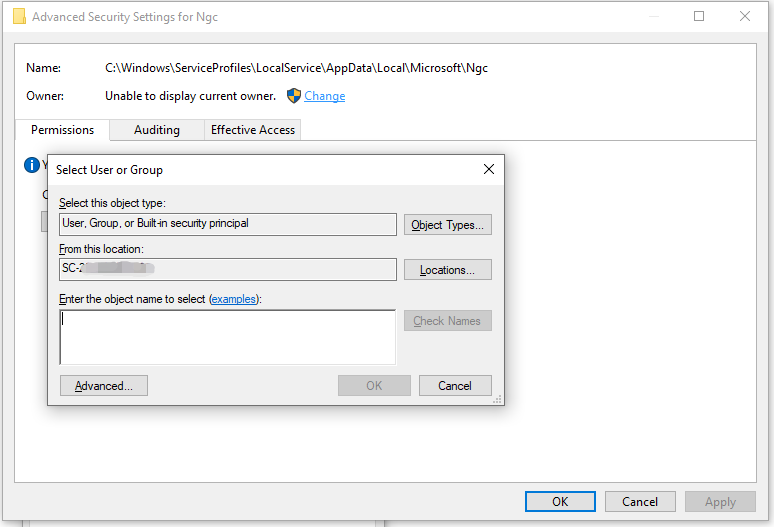
Task: Close the Advanced Security Settings window
Action: 745,16
